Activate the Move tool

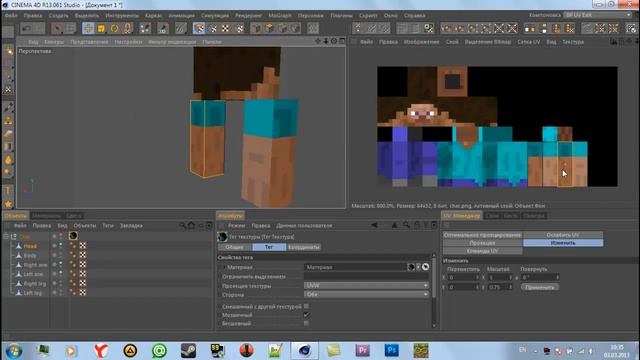(88, 28)
